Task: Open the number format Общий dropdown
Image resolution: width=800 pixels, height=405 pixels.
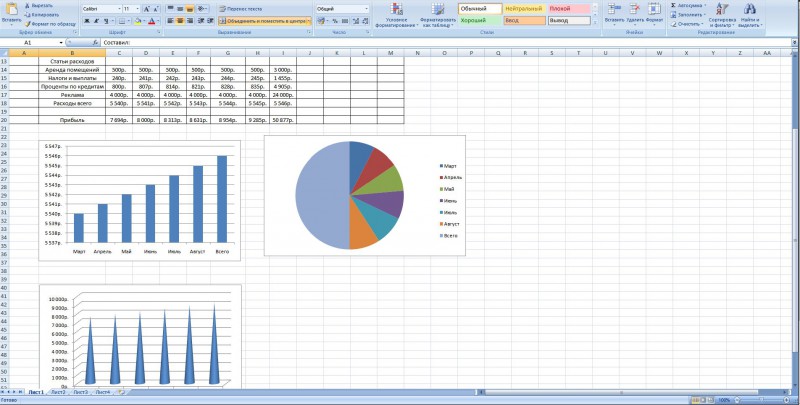Action: tap(366, 9)
